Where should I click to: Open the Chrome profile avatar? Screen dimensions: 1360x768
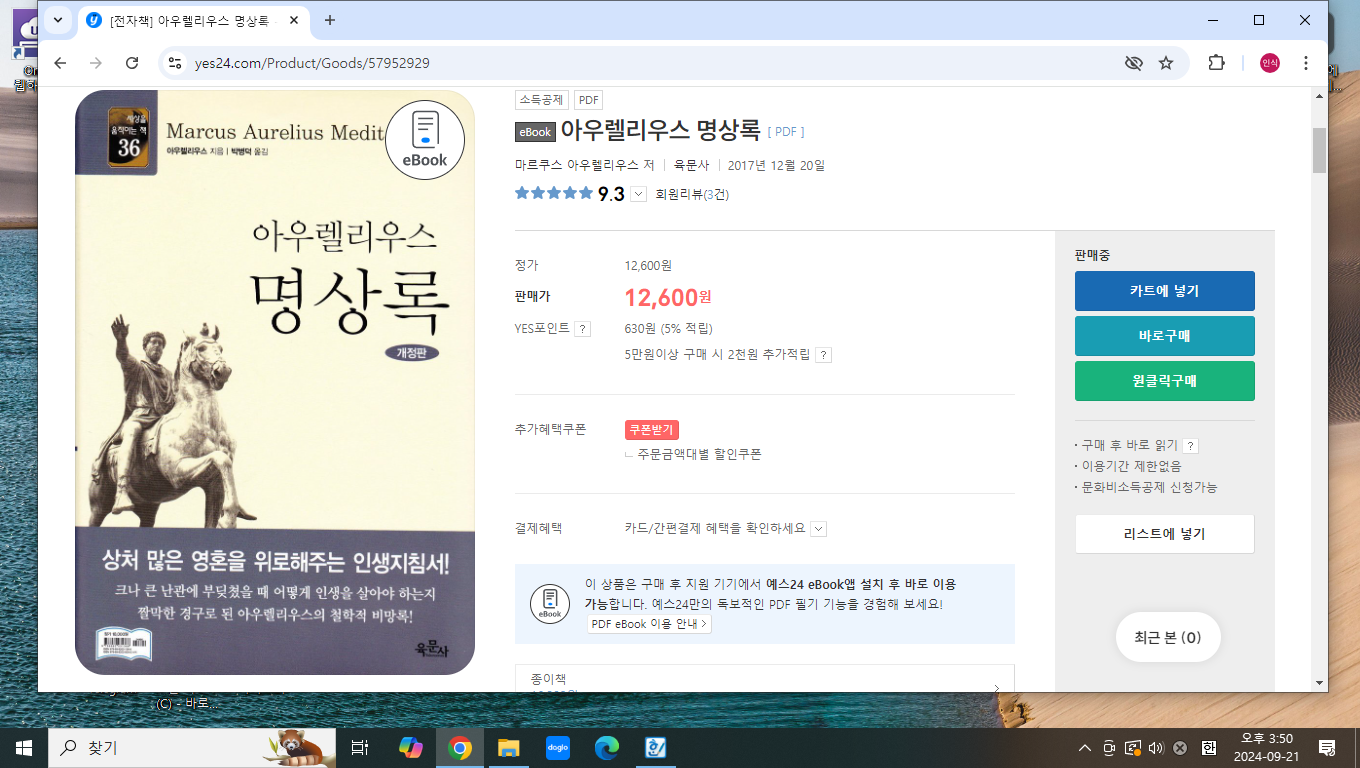pyautogui.click(x=1269, y=63)
